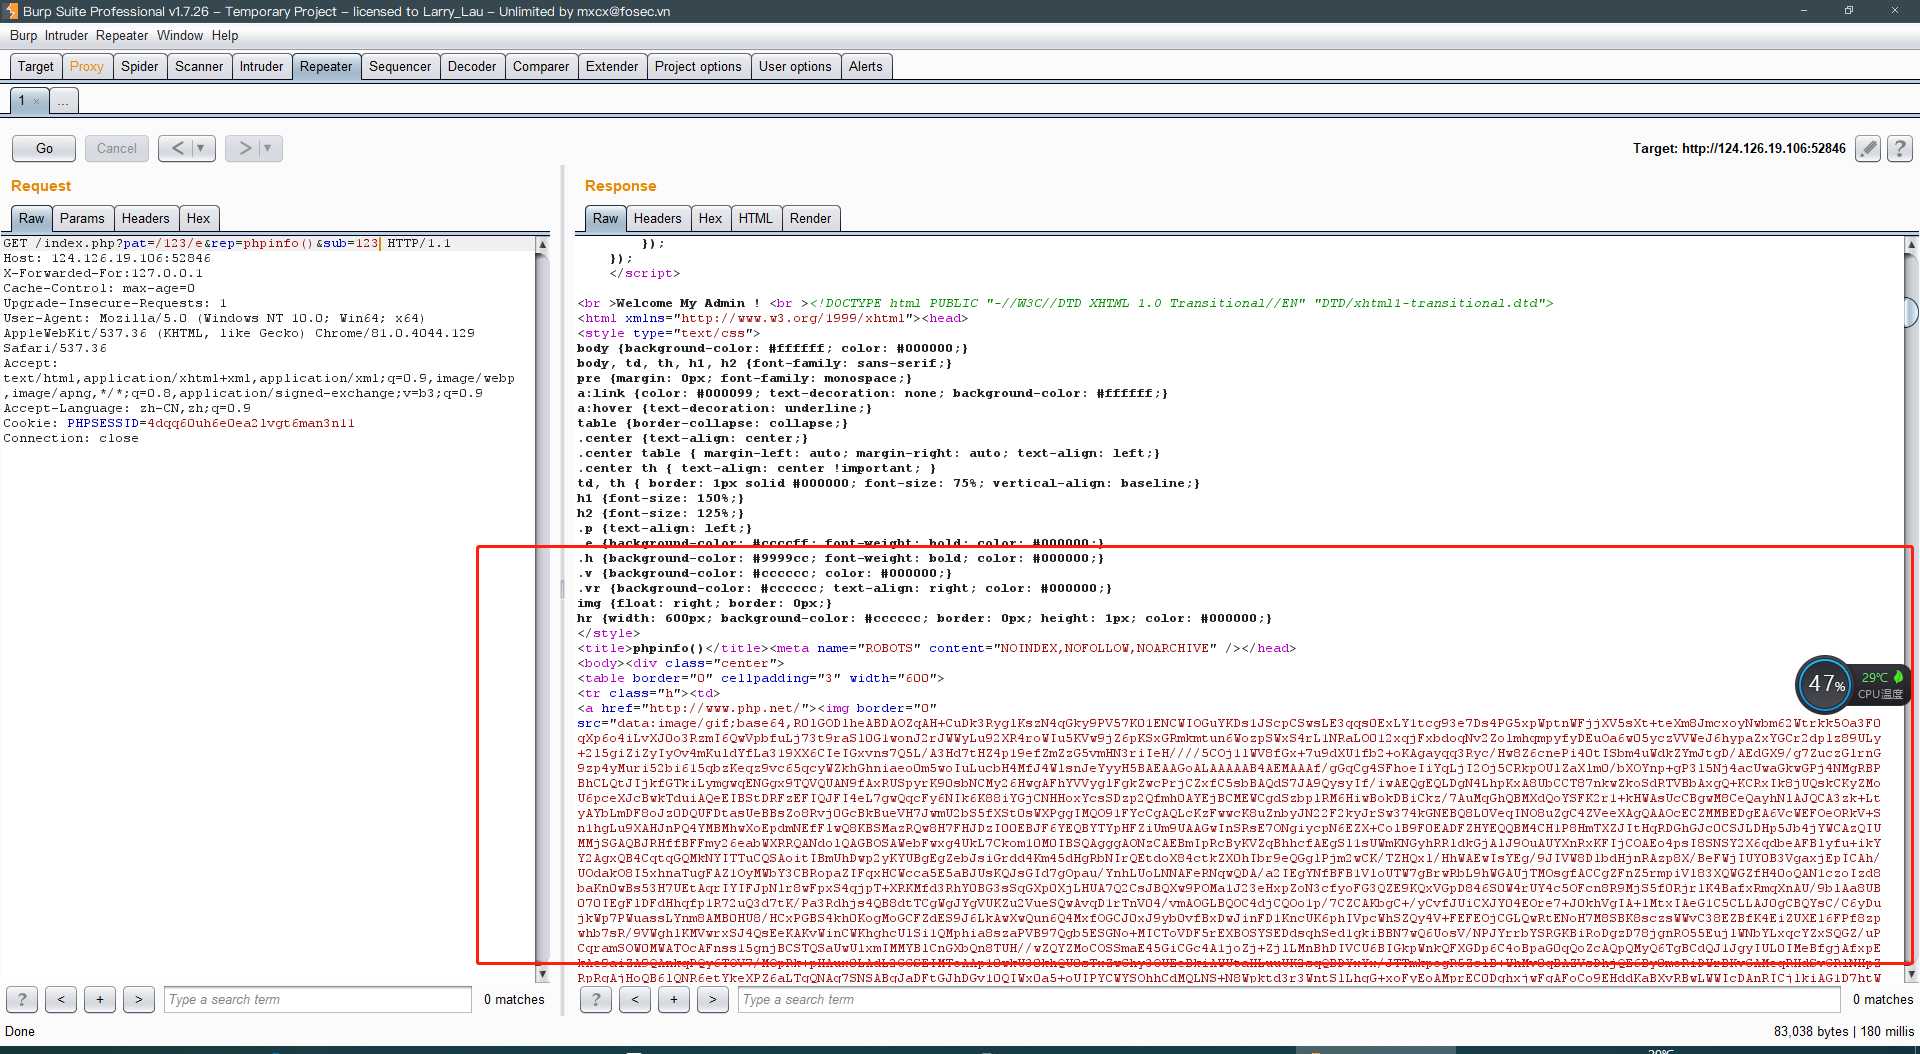
Task: Select the request Headers tab
Action: tap(146, 219)
